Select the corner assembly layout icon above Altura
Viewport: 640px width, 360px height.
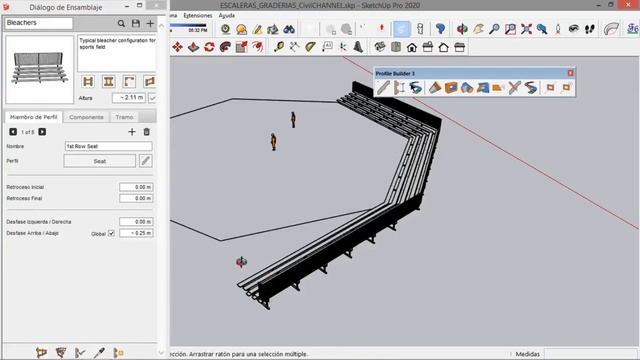click(x=129, y=82)
